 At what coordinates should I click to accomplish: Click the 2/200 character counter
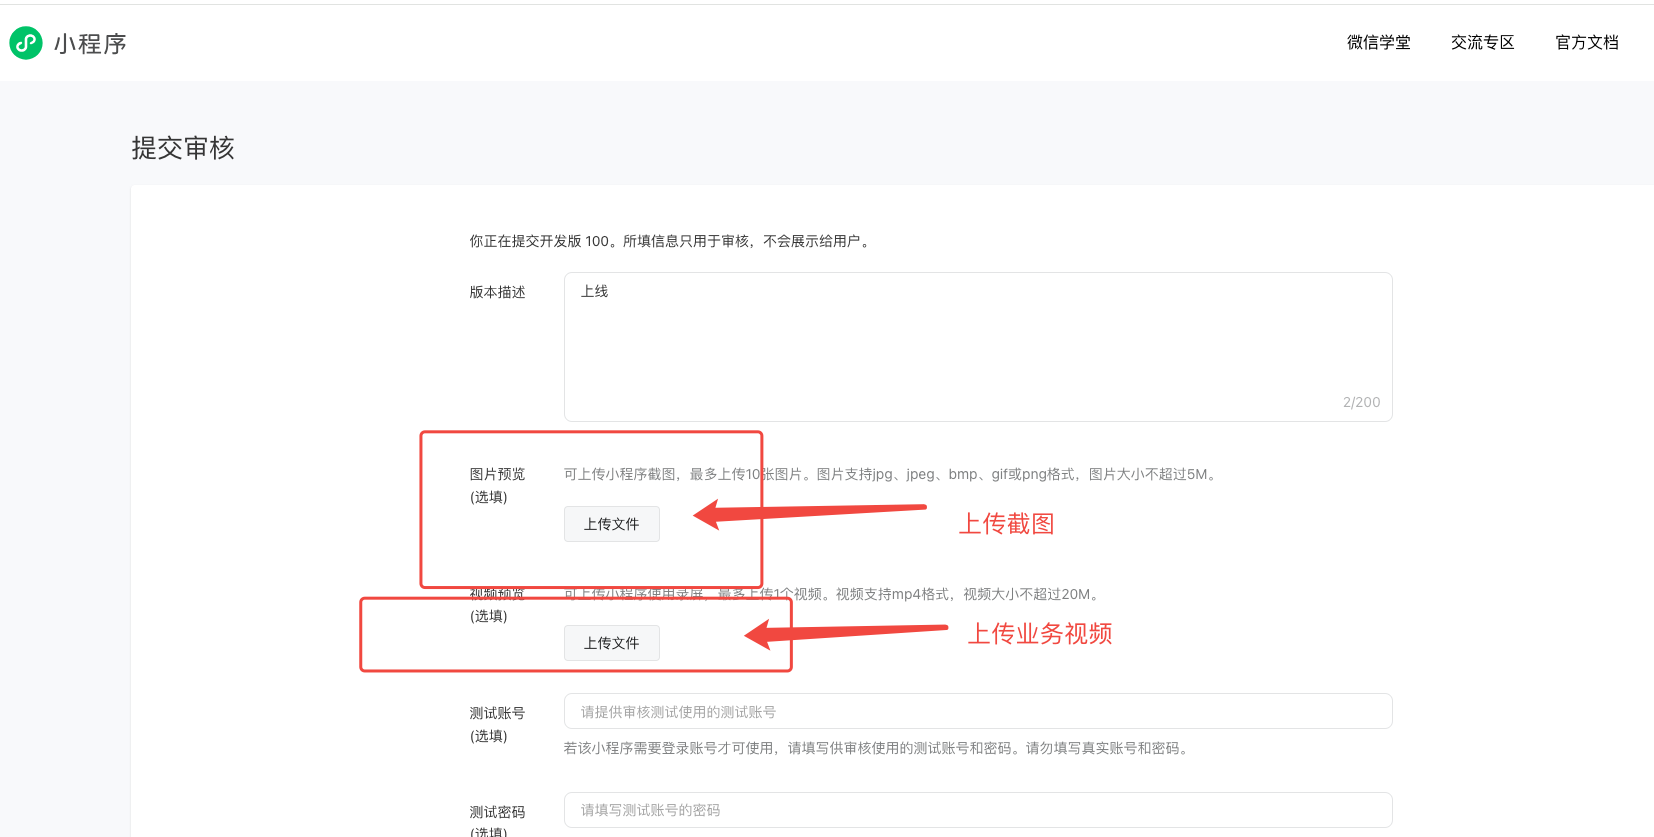coord(1361,402)
